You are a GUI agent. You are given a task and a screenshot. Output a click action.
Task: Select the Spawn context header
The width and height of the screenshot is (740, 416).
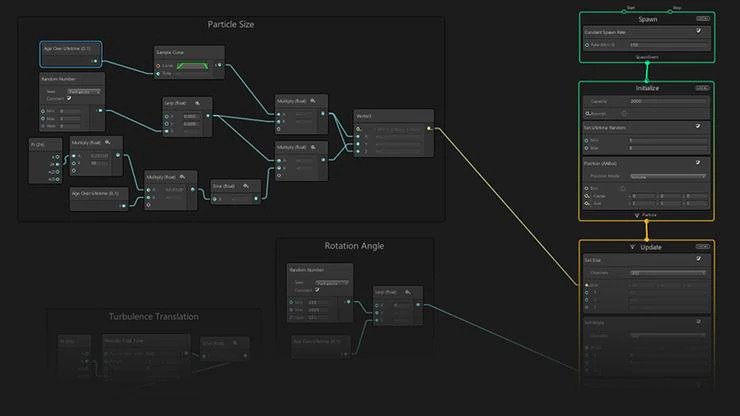pos(648,19)
